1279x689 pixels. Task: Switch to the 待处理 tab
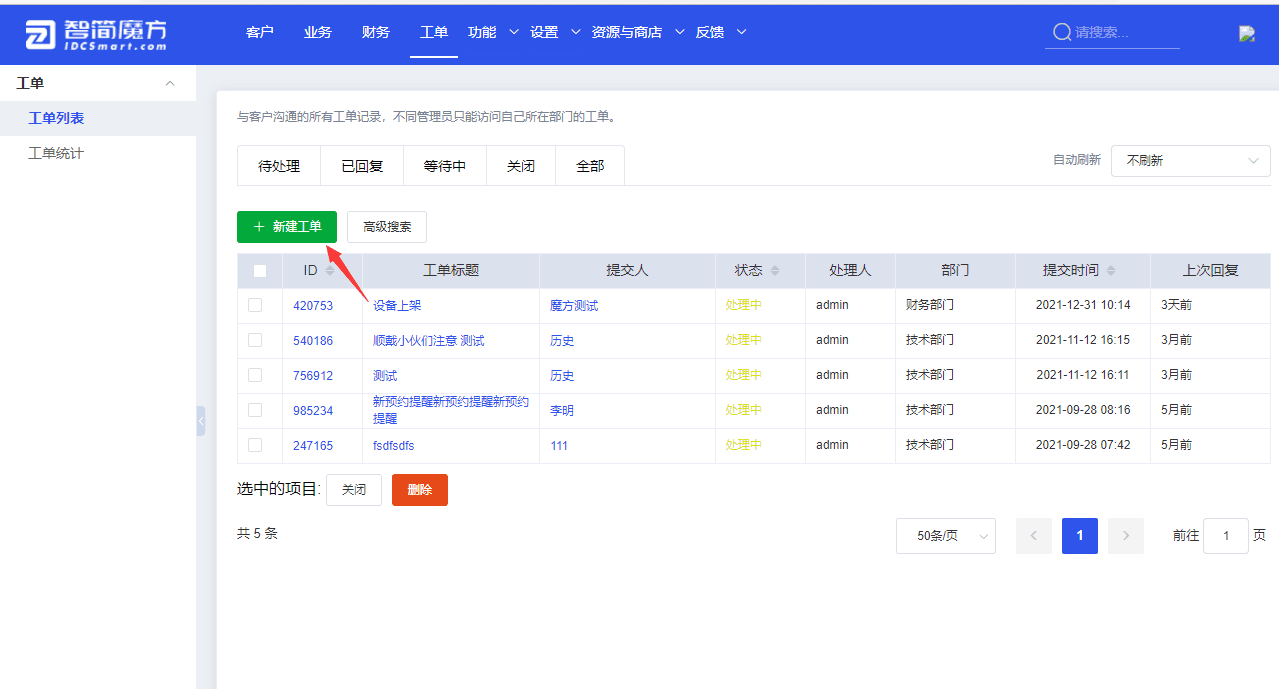[x=279, y=166]
